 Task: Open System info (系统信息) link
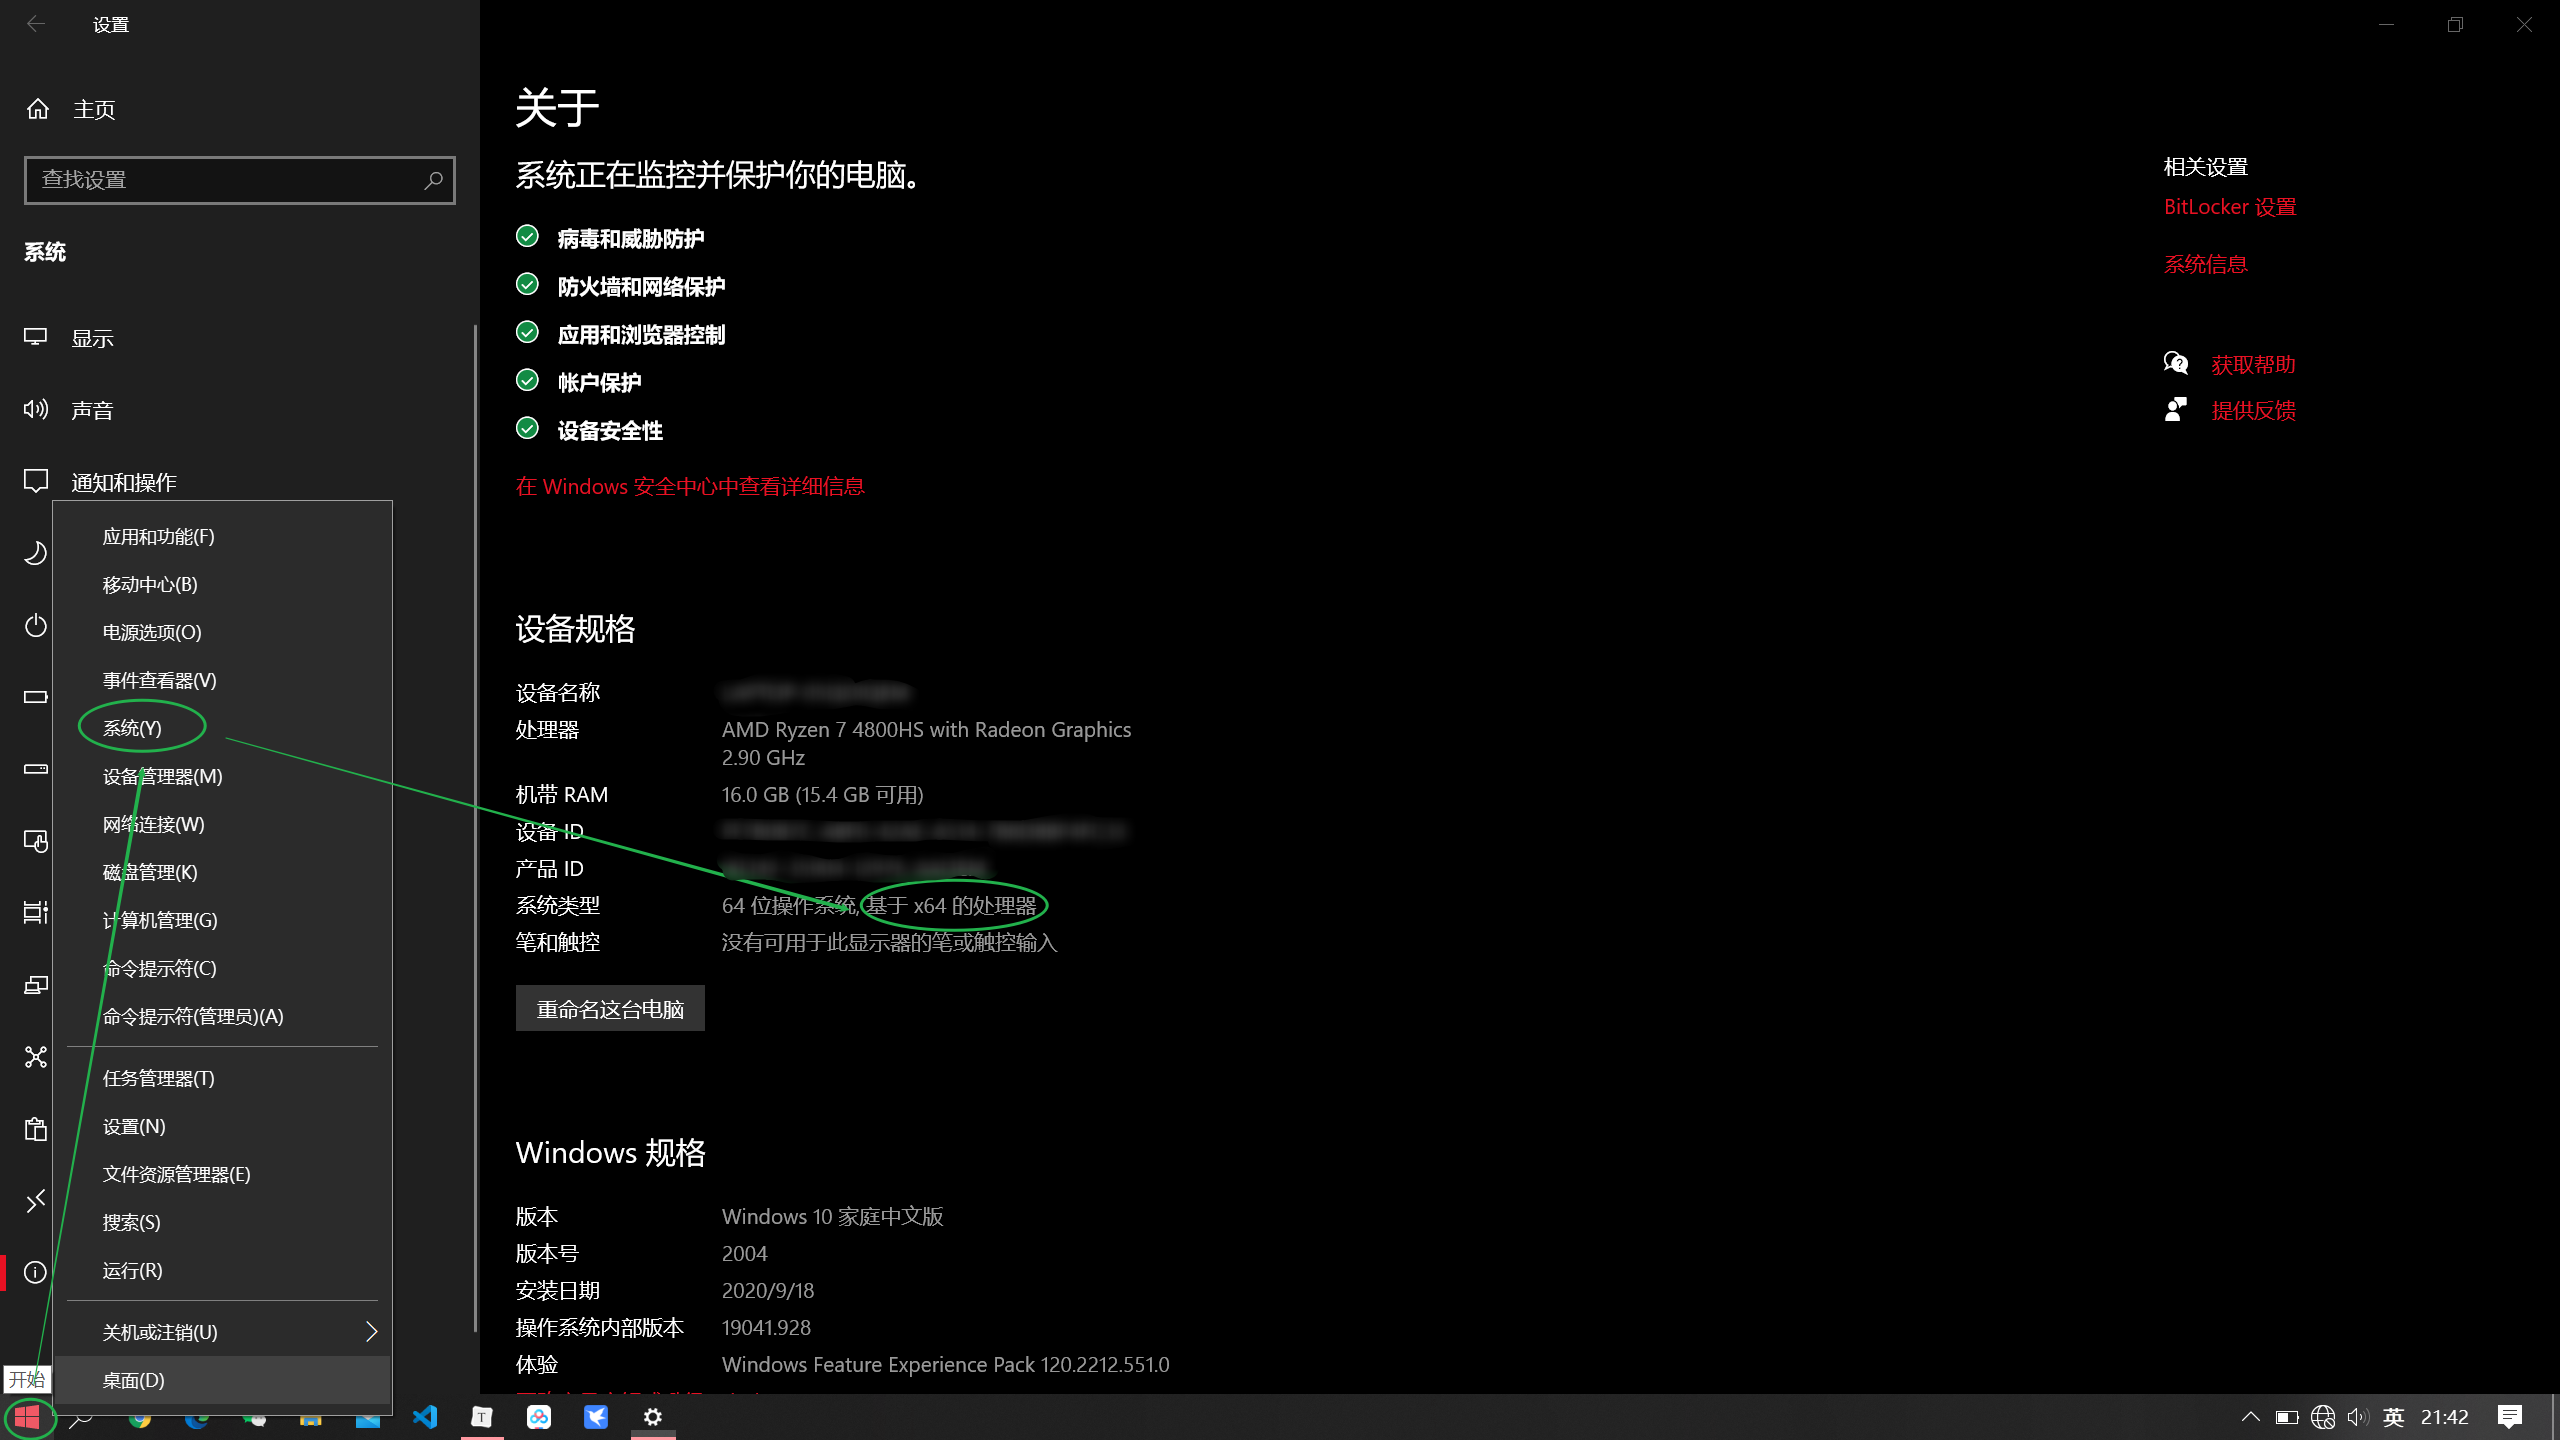(x=2205, y=264)
